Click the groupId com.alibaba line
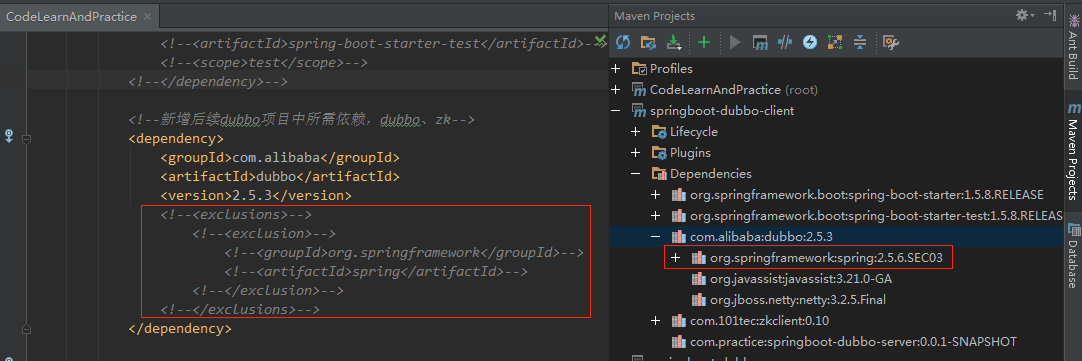The height and width of the screenshot is (361, 1082). (x=280, y=157)
